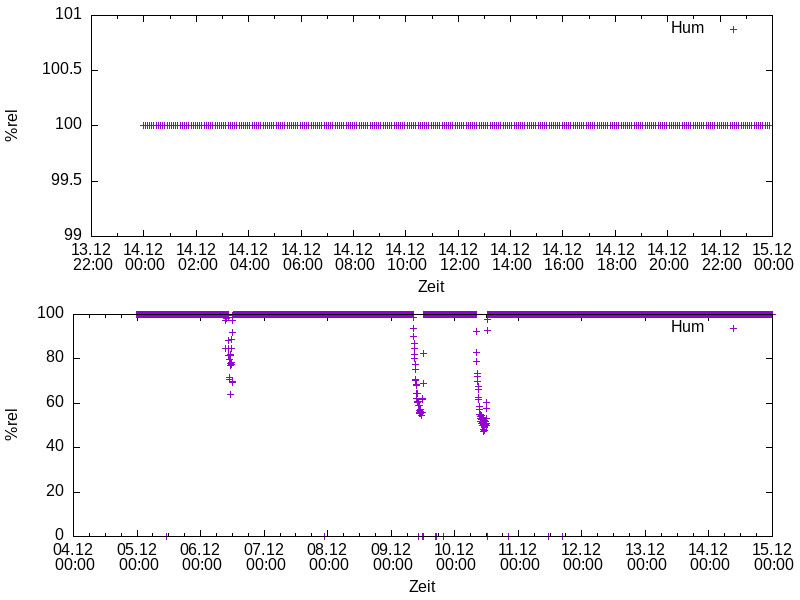Viewport: 800px width, 600px height.
Task: Click the 60 y-axis tick on bottom chart
Action: coord(56,402)
